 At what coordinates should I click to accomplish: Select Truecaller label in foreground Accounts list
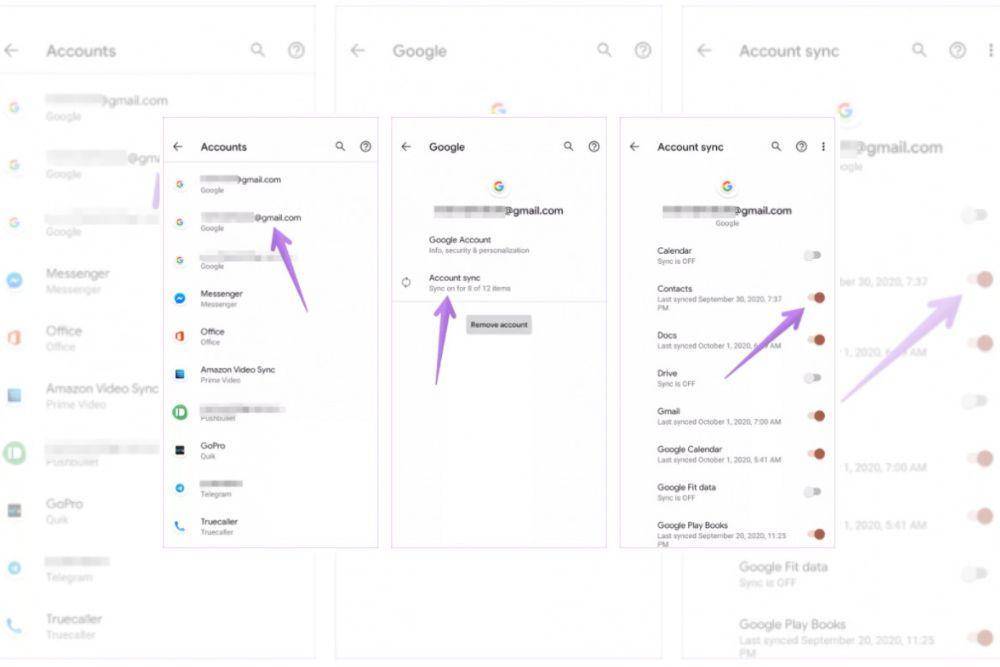[x=219, y=522]
